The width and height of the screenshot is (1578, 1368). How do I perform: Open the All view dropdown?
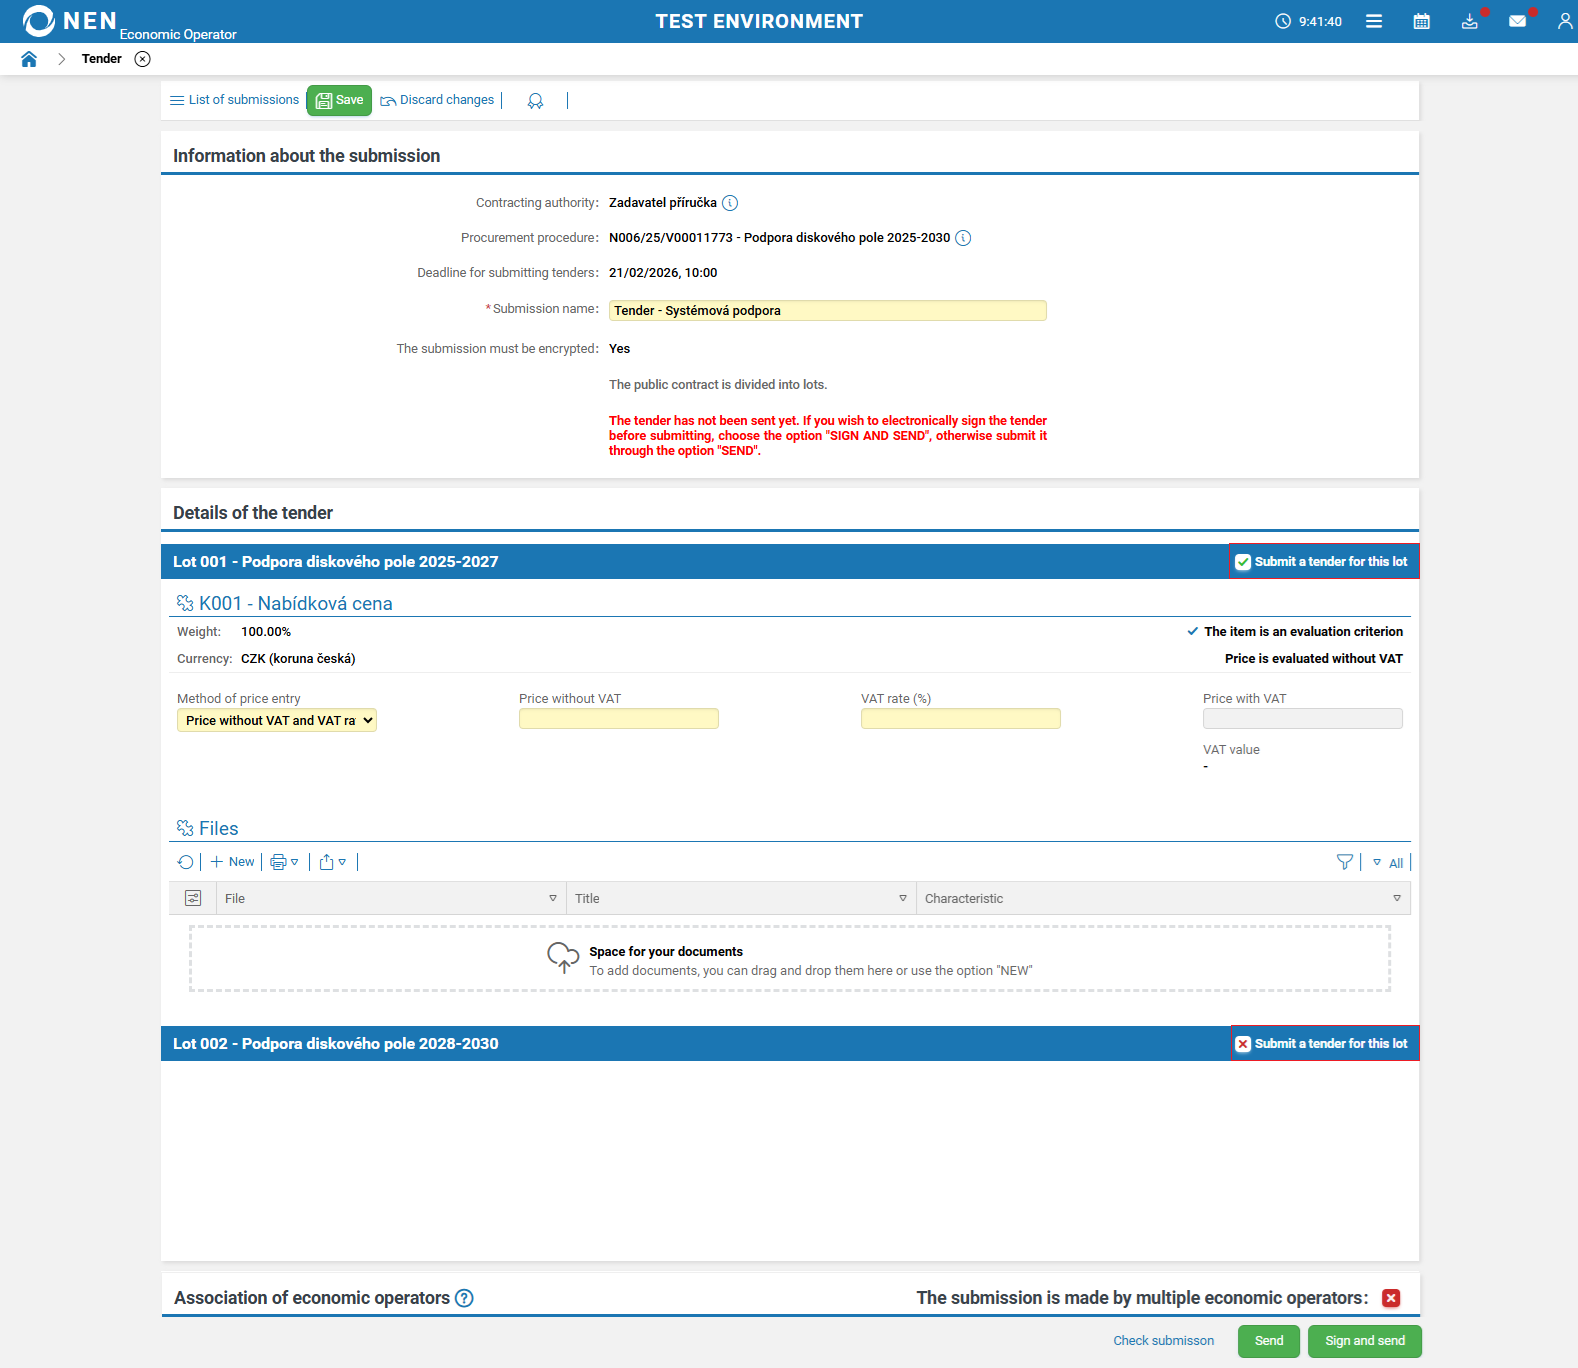click(1388, 863)
